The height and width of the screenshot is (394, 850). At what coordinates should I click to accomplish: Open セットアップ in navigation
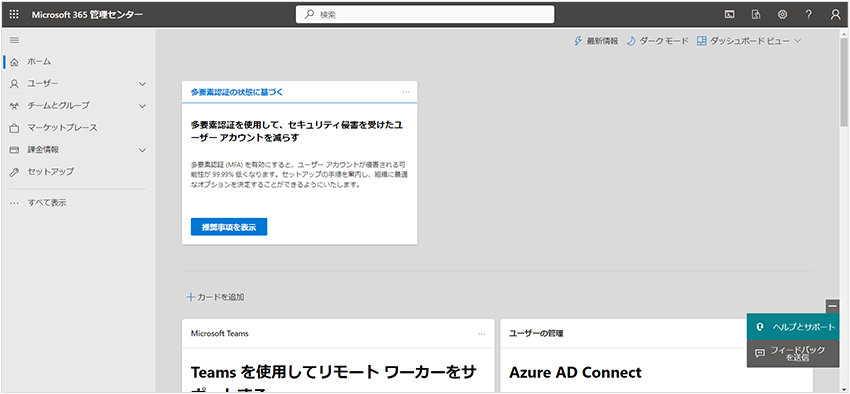pyautogui.click(x=51, y=172)
